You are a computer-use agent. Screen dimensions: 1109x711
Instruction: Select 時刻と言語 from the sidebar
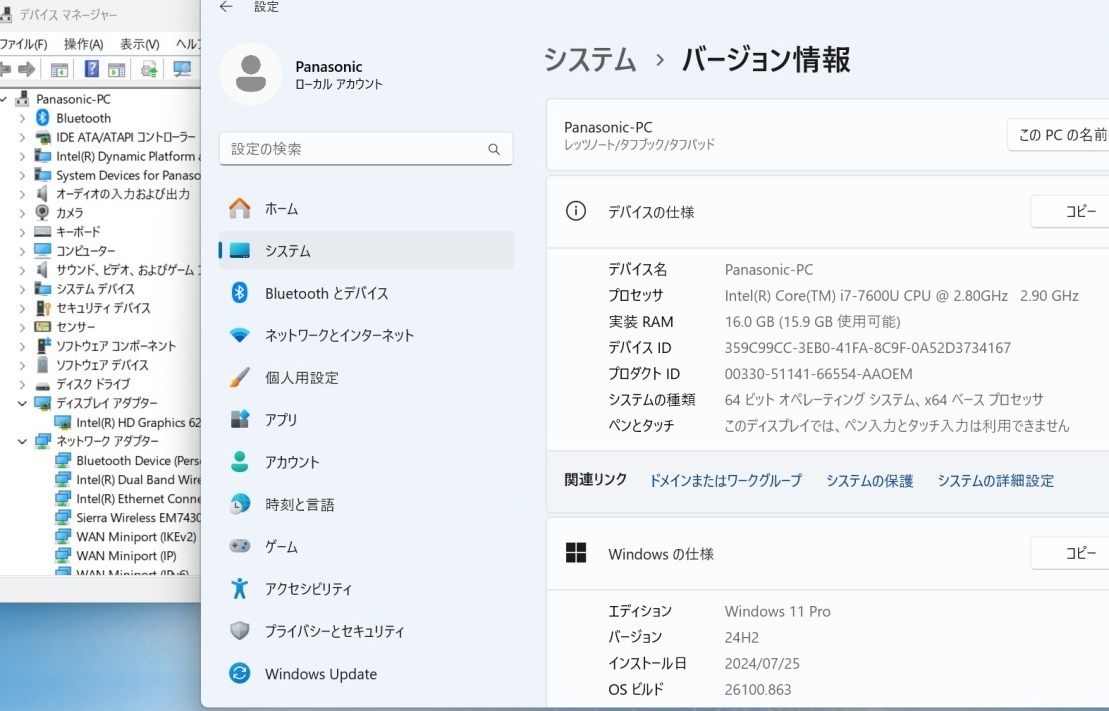pyautogui.click(x=300, y=504)
